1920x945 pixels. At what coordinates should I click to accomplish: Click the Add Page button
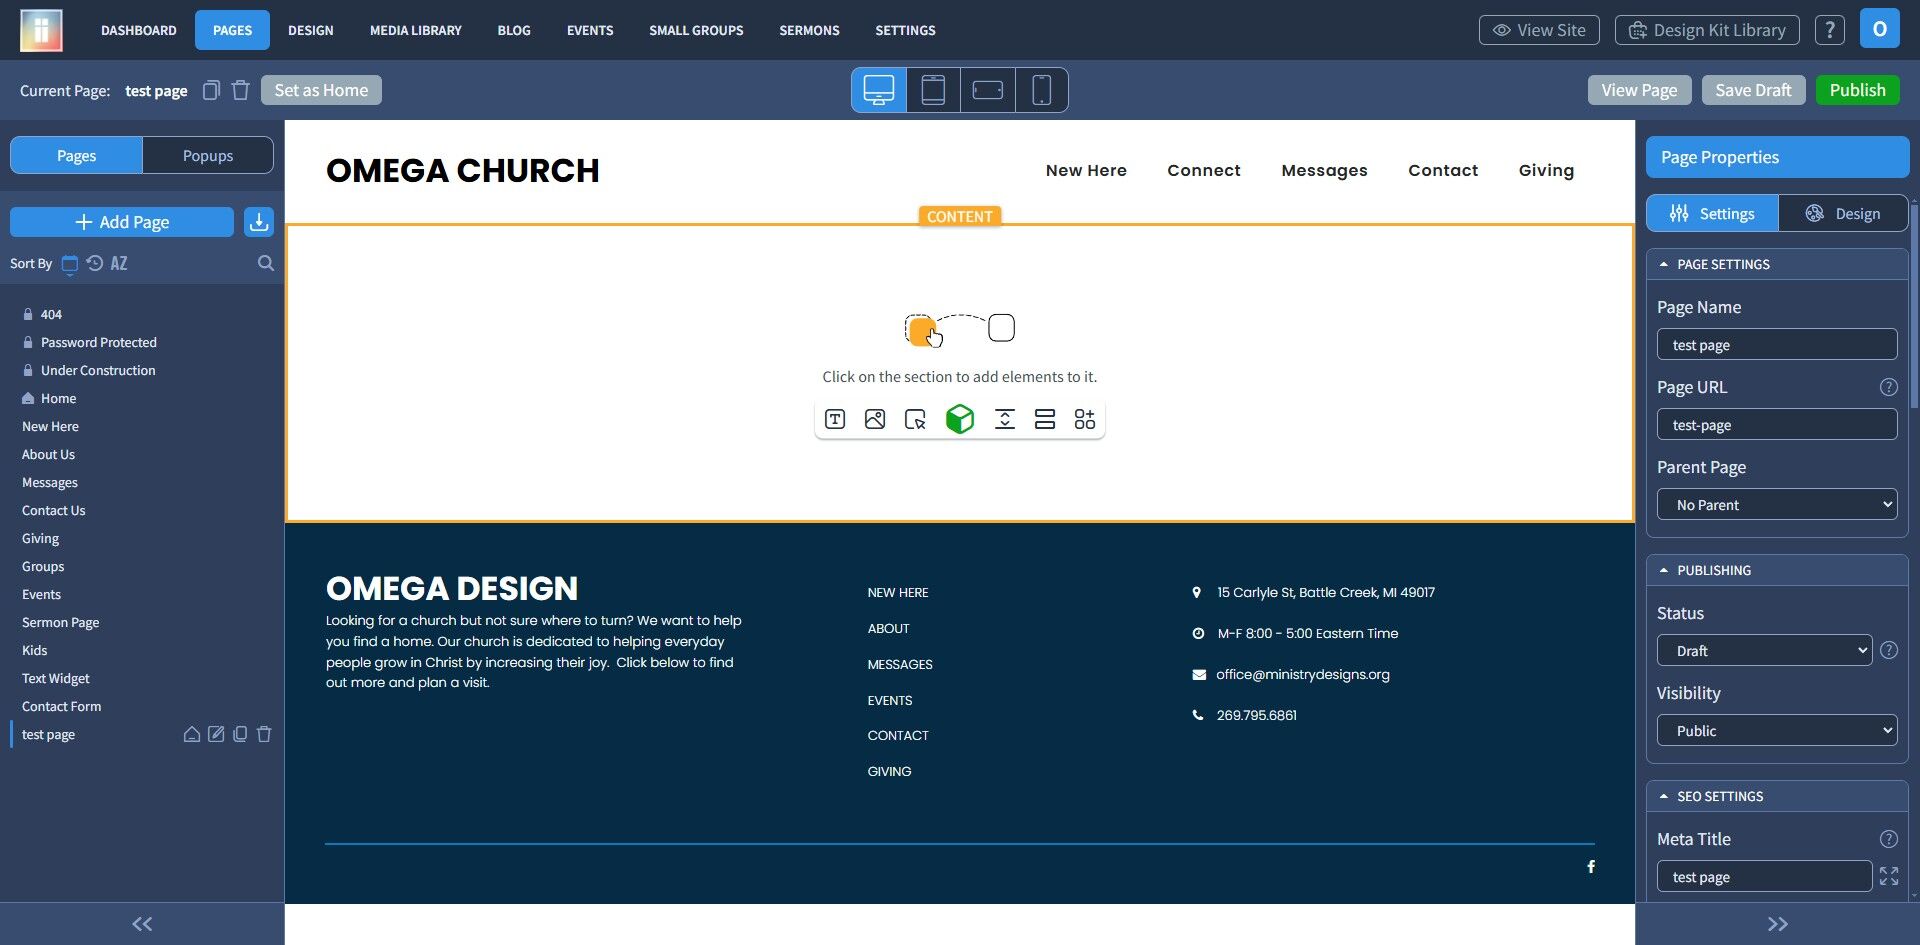point(122,222)
